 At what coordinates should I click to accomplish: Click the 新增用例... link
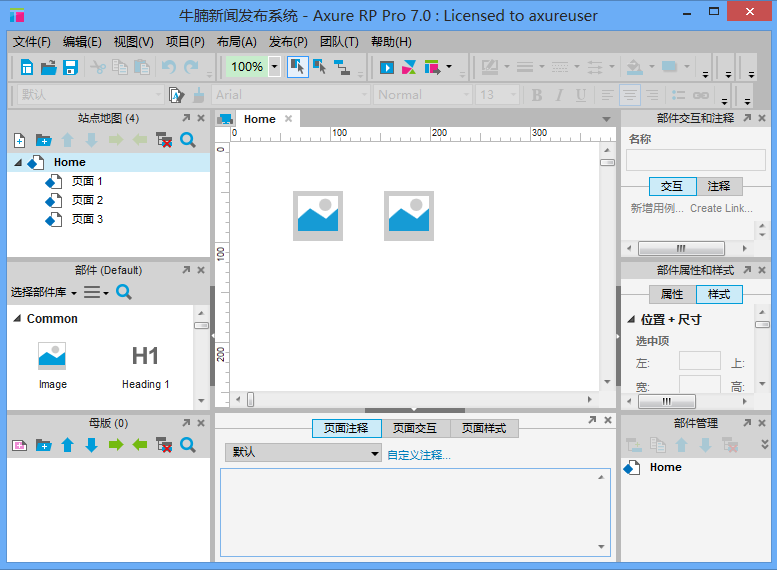pos(657,208)
